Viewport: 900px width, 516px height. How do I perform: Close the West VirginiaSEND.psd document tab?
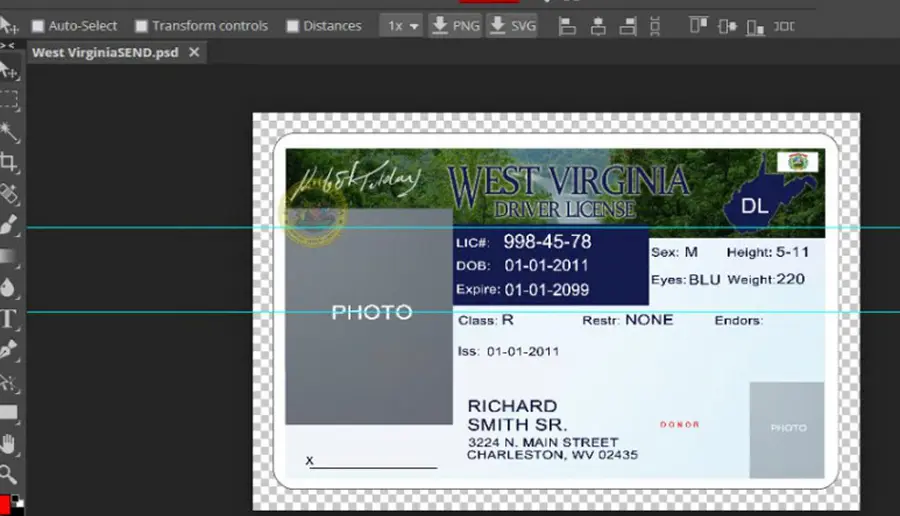(194, 52)
